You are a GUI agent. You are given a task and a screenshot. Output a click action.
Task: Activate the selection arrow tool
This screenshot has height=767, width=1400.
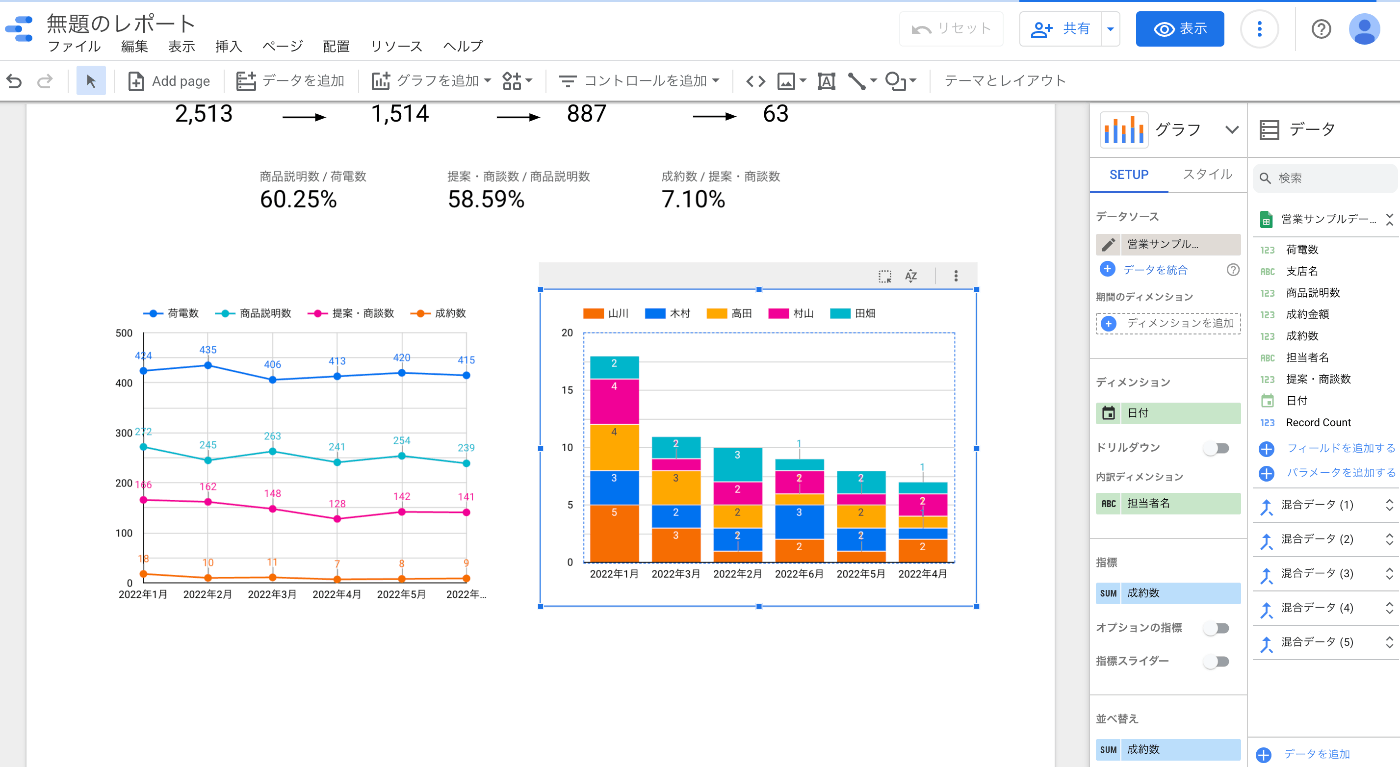91,81
